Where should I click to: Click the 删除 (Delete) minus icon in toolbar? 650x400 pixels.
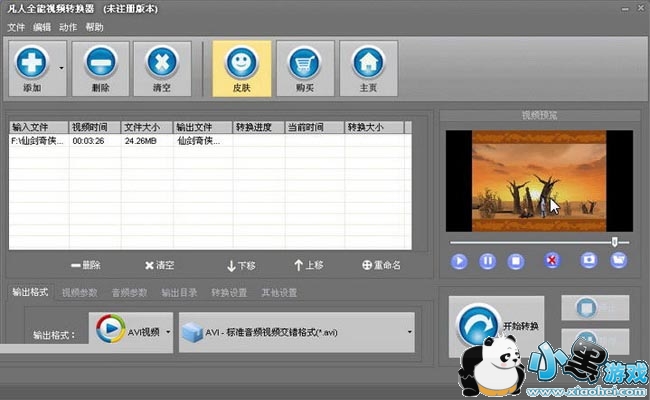tap(102, 65)
